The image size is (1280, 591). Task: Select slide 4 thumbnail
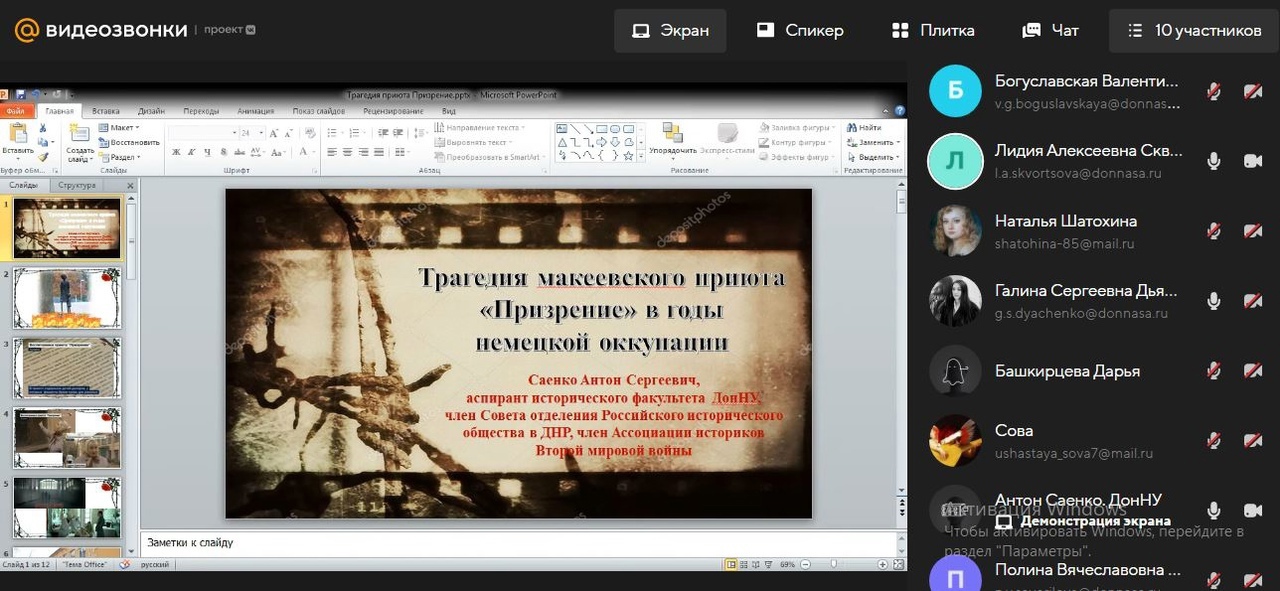(x=67, y=438)
